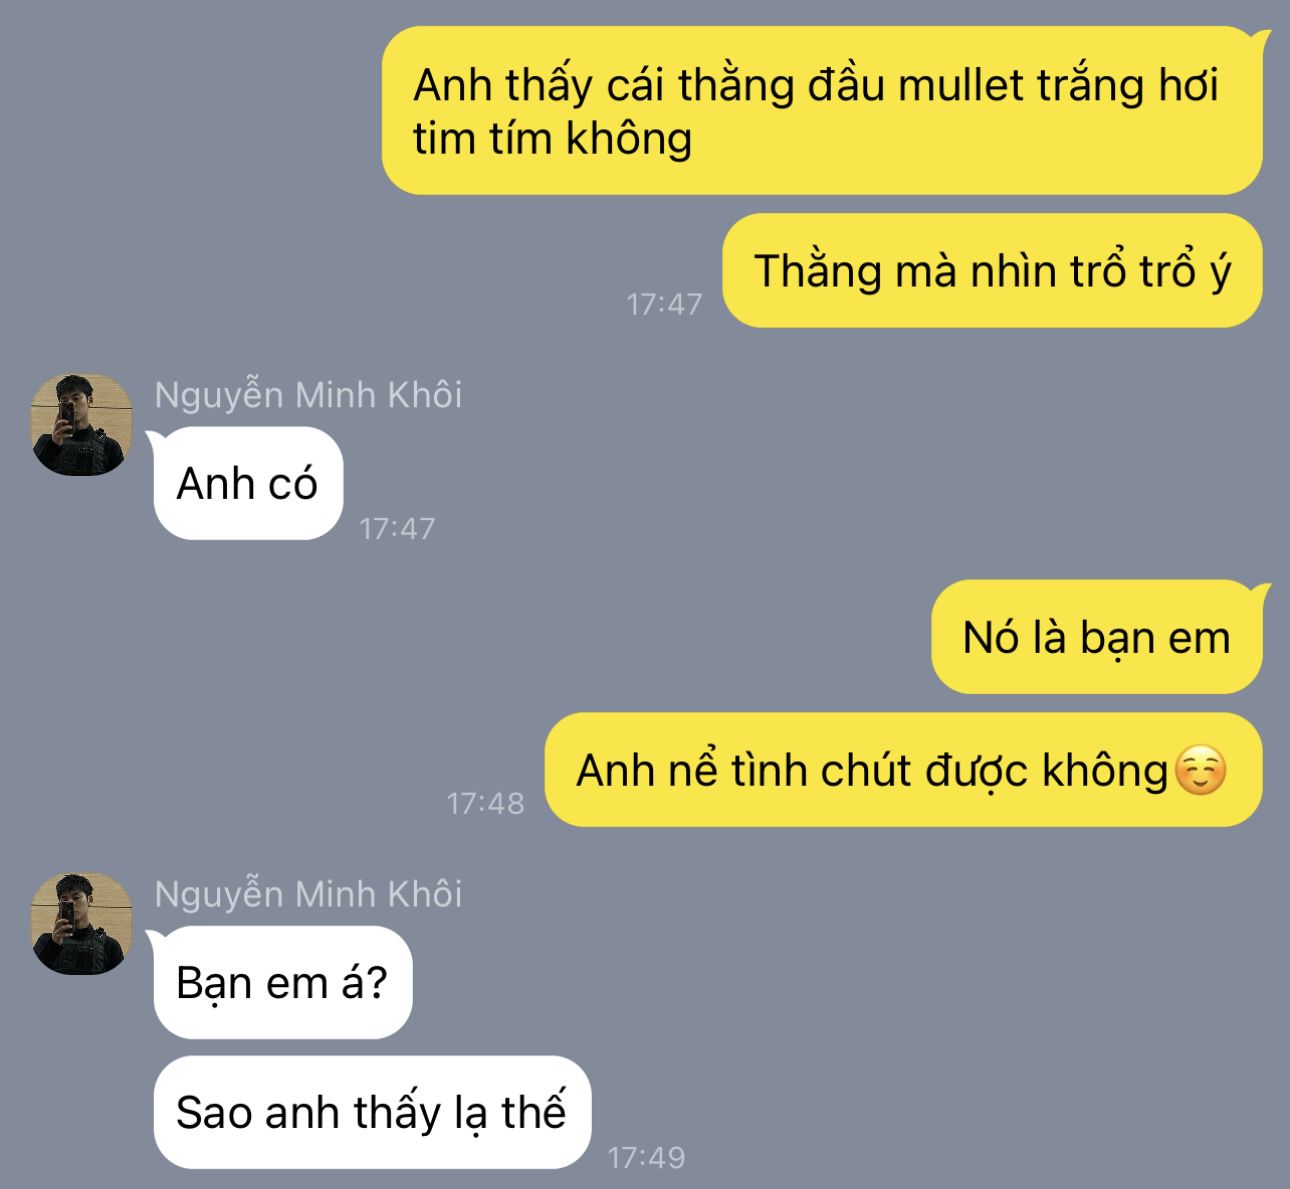Click the words 'tim tím không' in first bubble
Viewport: 1290px width, 1189px height.
pos(552,138)
